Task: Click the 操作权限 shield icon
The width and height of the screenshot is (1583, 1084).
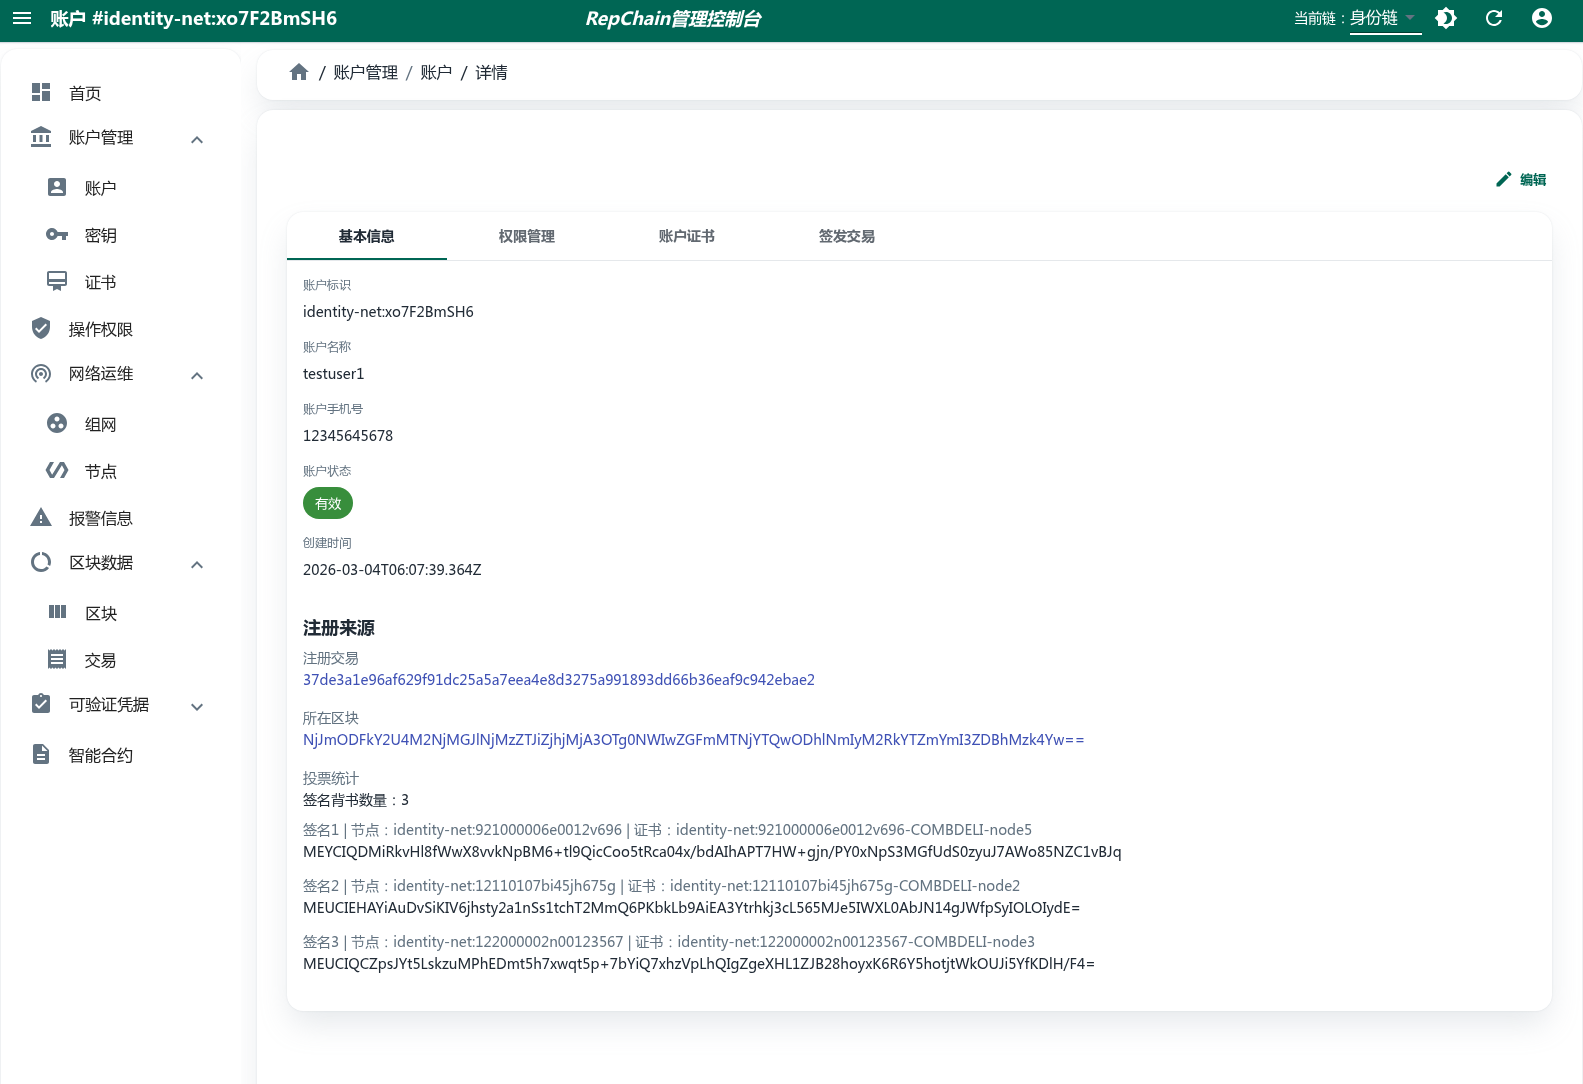Action: tap(41, 328)
